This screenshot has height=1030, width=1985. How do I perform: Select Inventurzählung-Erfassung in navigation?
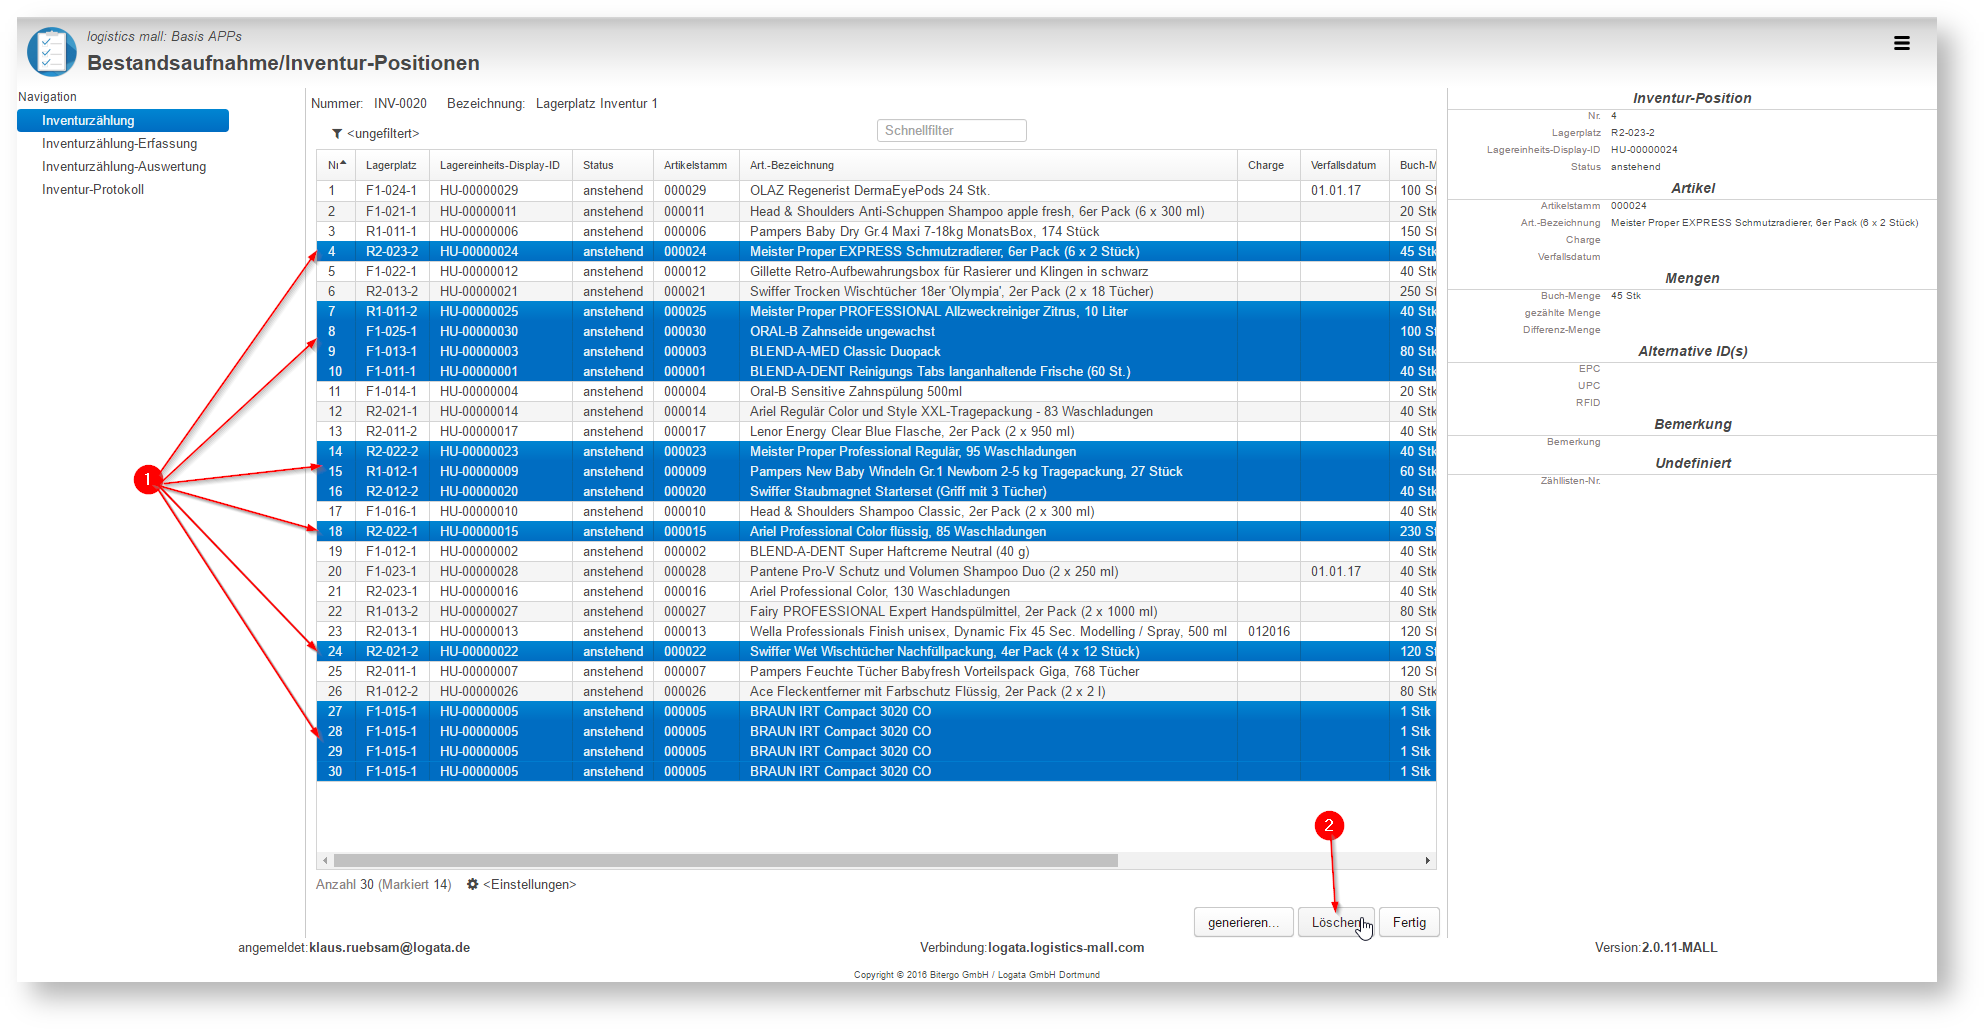pyautogui.click(x=120, y=143)
